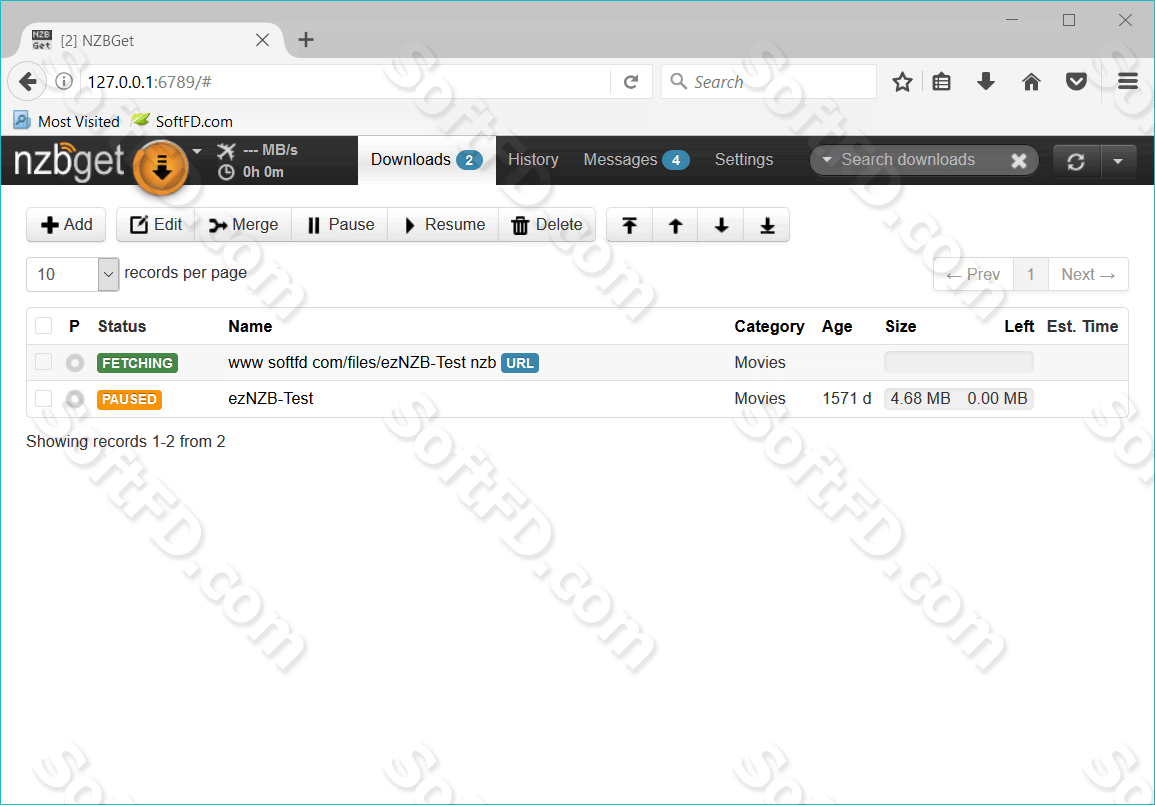Click the Movies category of the PAUSED row
1155x805 pixels.
pyautogui.click(x=760, y=398)
